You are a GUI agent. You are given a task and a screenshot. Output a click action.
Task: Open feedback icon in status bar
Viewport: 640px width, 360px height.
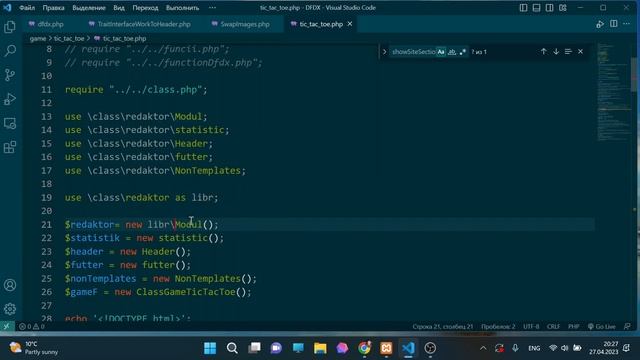pos(627,327)
